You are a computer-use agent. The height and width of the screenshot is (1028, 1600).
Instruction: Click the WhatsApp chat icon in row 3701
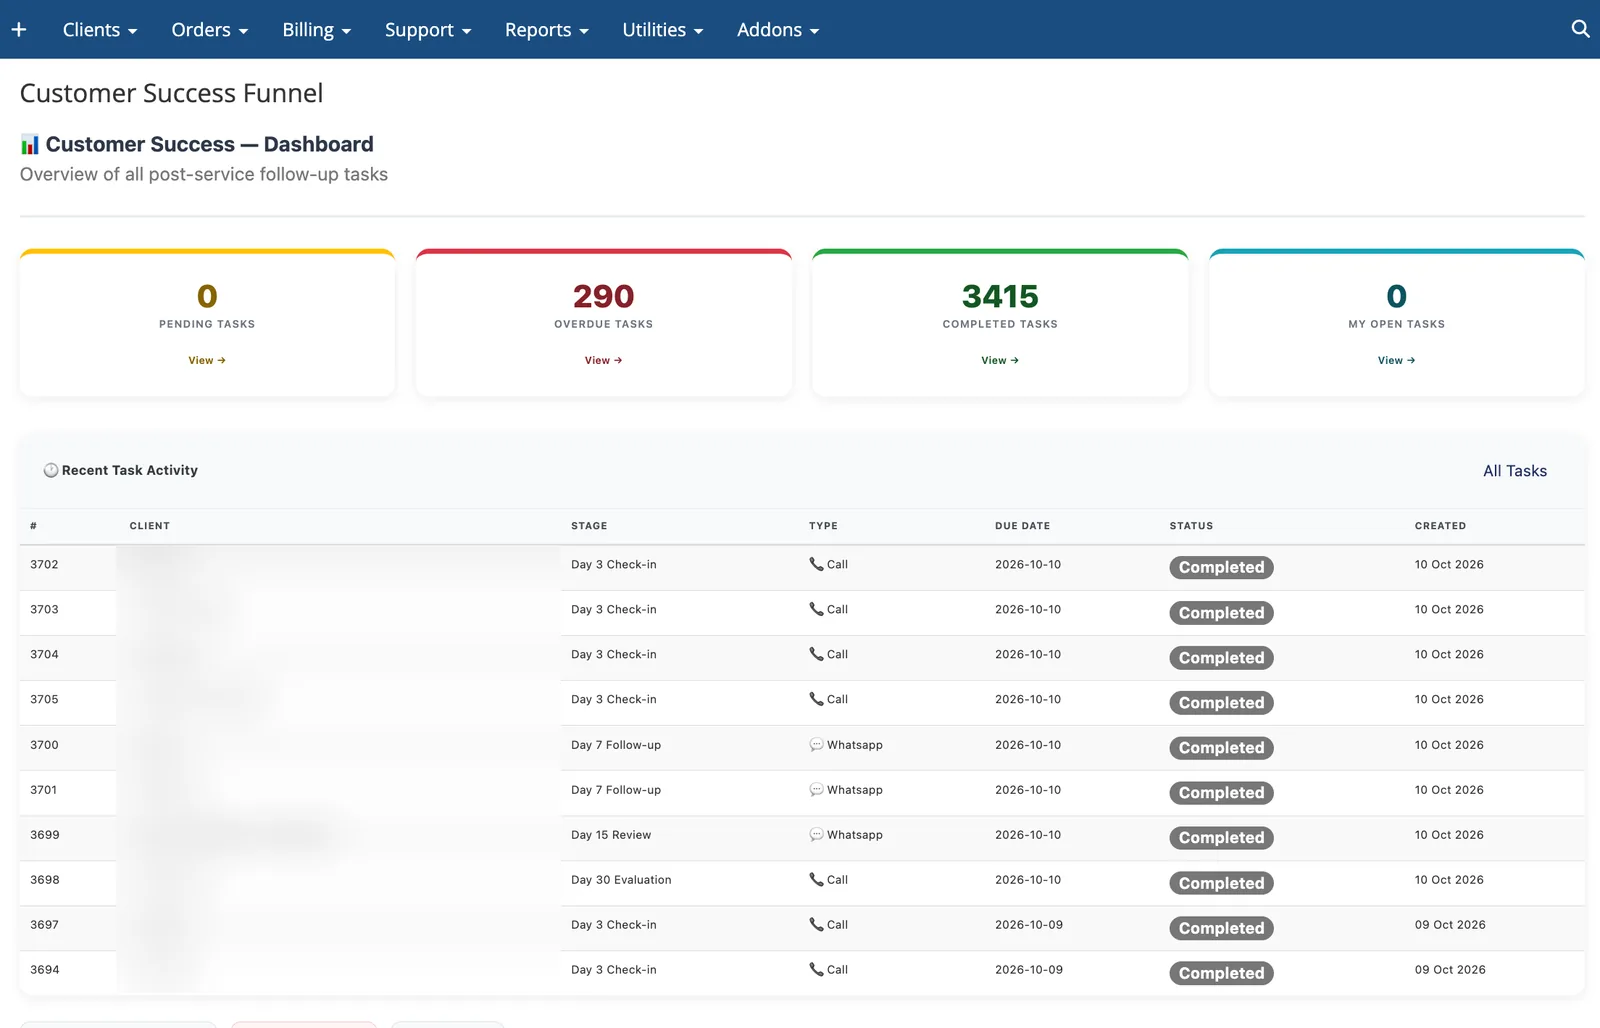pos(816,789)
